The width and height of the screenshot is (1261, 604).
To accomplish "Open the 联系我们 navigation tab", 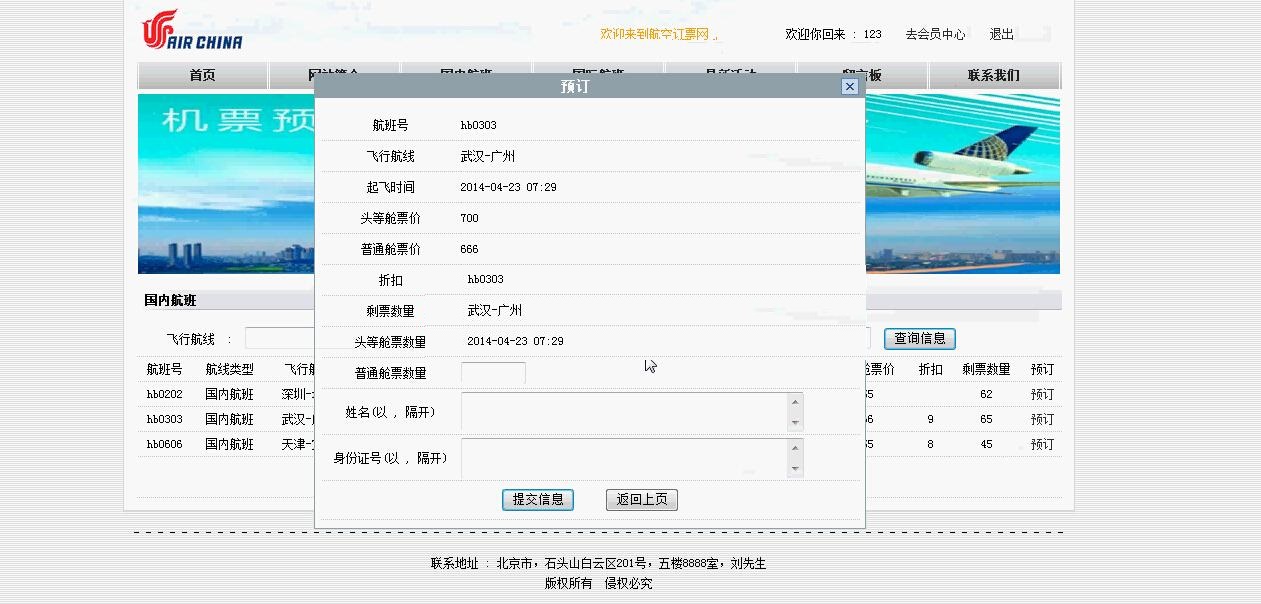I will click(x=994, y=76).
